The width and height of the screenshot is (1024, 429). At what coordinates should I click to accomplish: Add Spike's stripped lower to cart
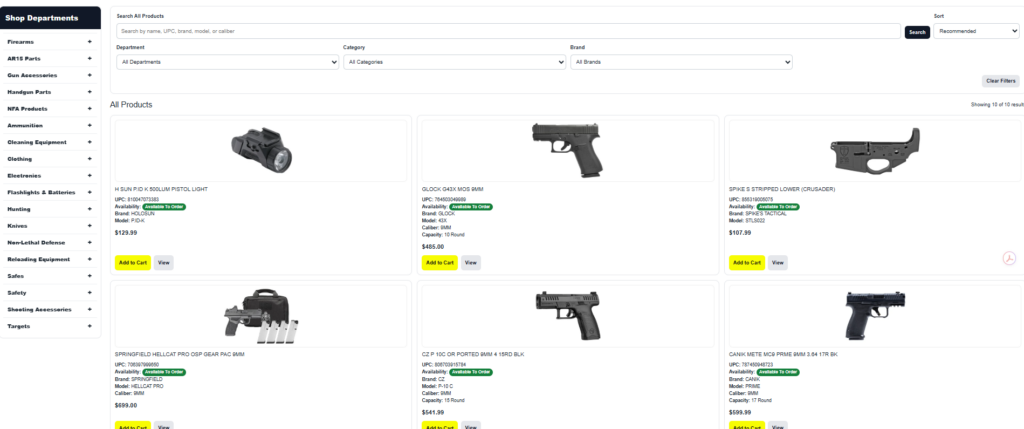(x=746, y=262)
